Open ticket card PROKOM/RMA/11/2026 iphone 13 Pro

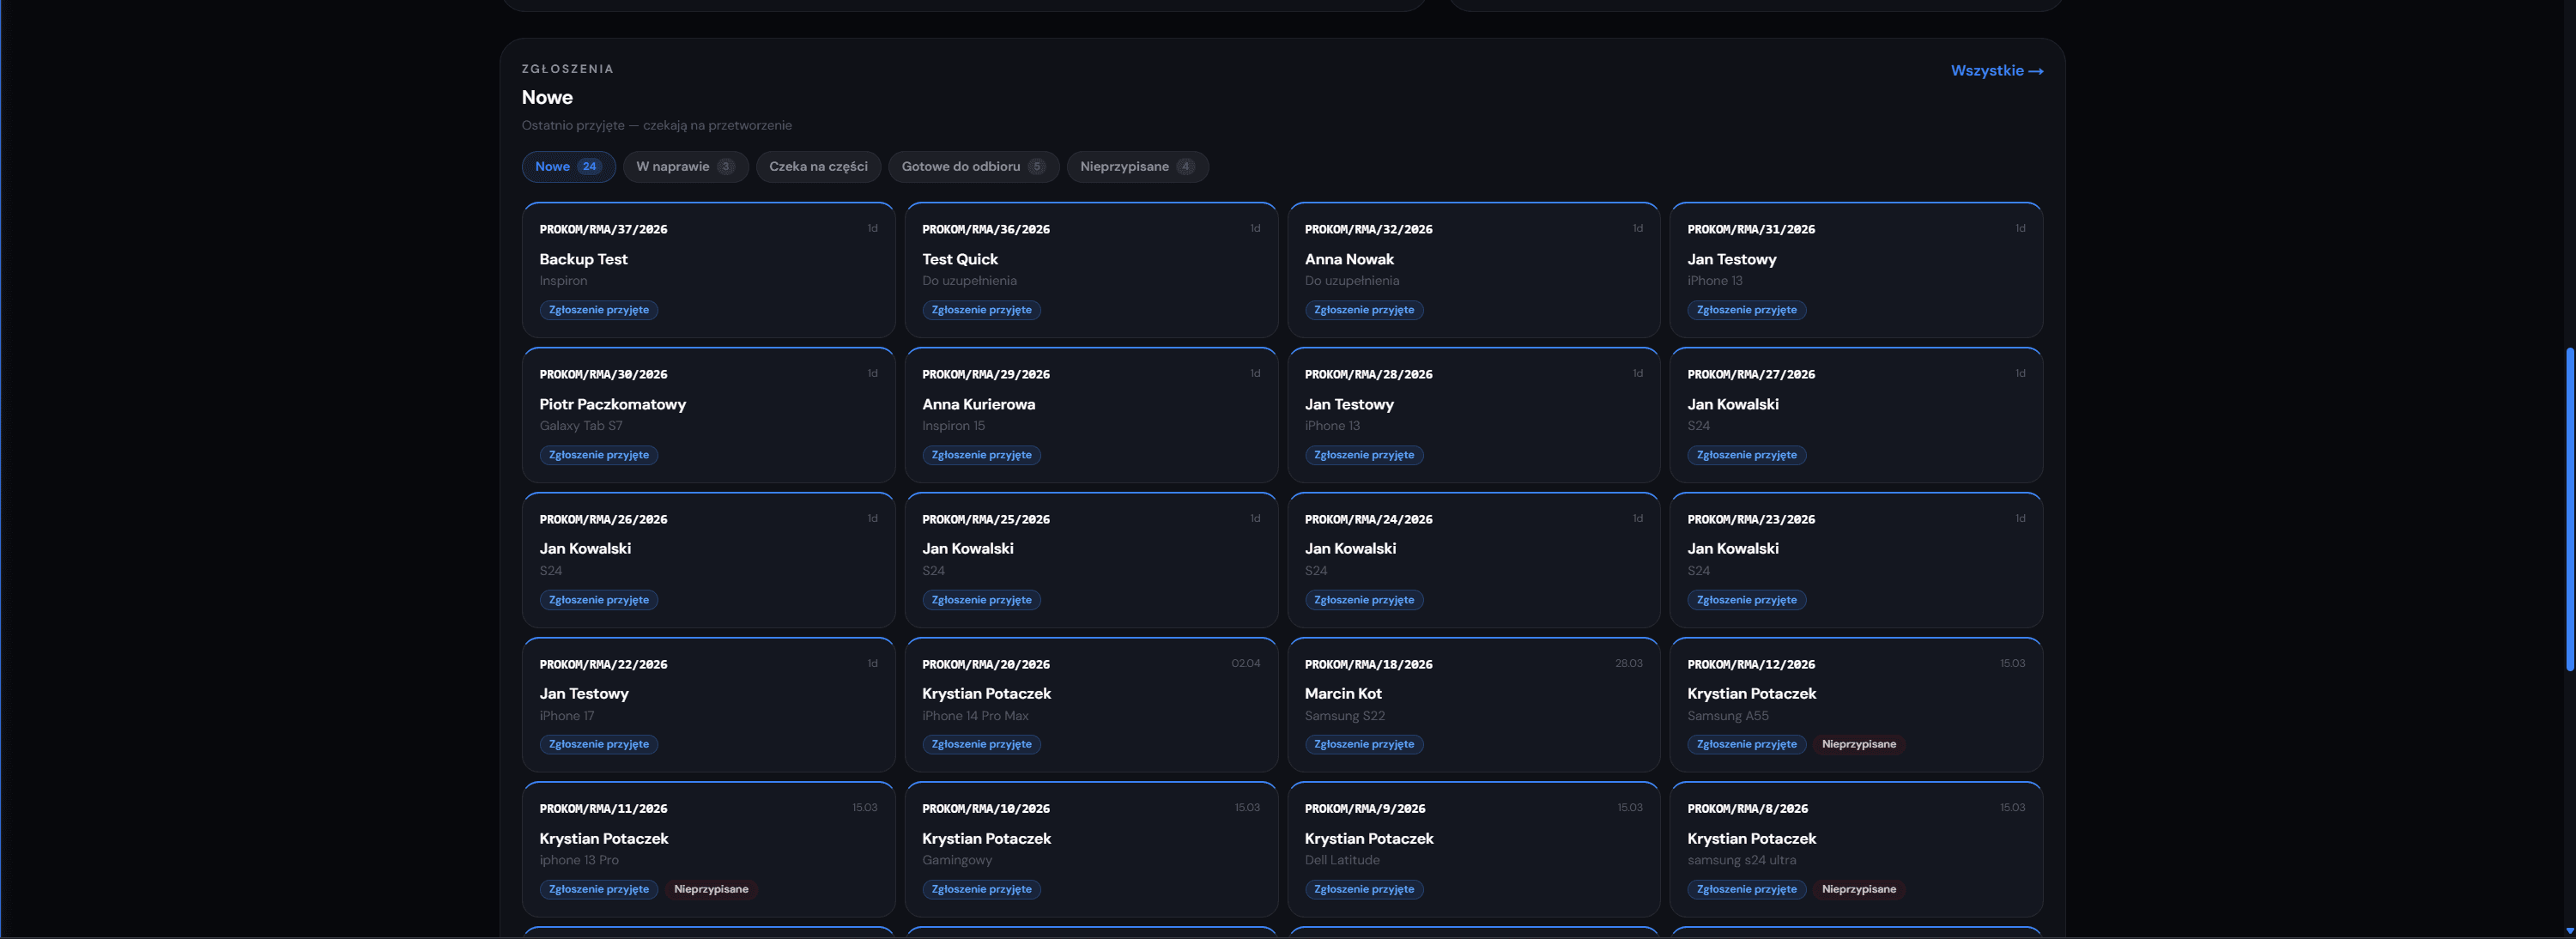(x=708, y=849)
